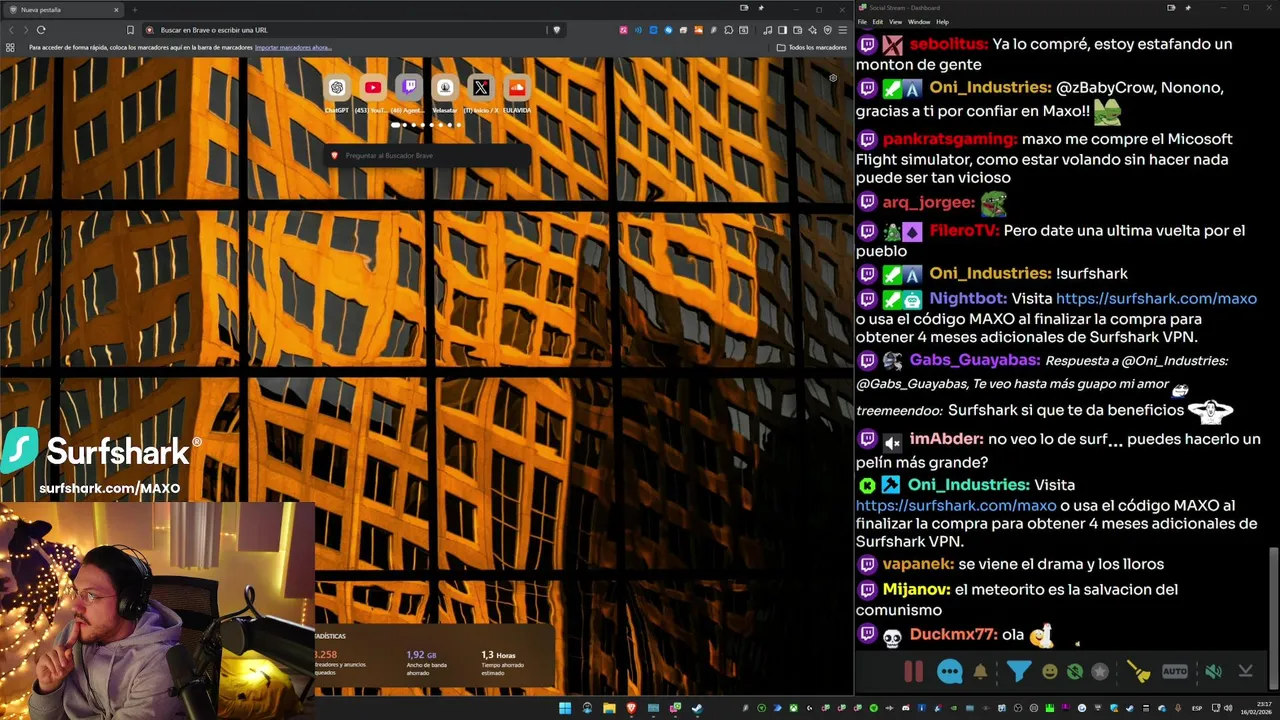Click the username vapanek in chat
This screenshot has width=1280, height=720.
coord(918,564)
